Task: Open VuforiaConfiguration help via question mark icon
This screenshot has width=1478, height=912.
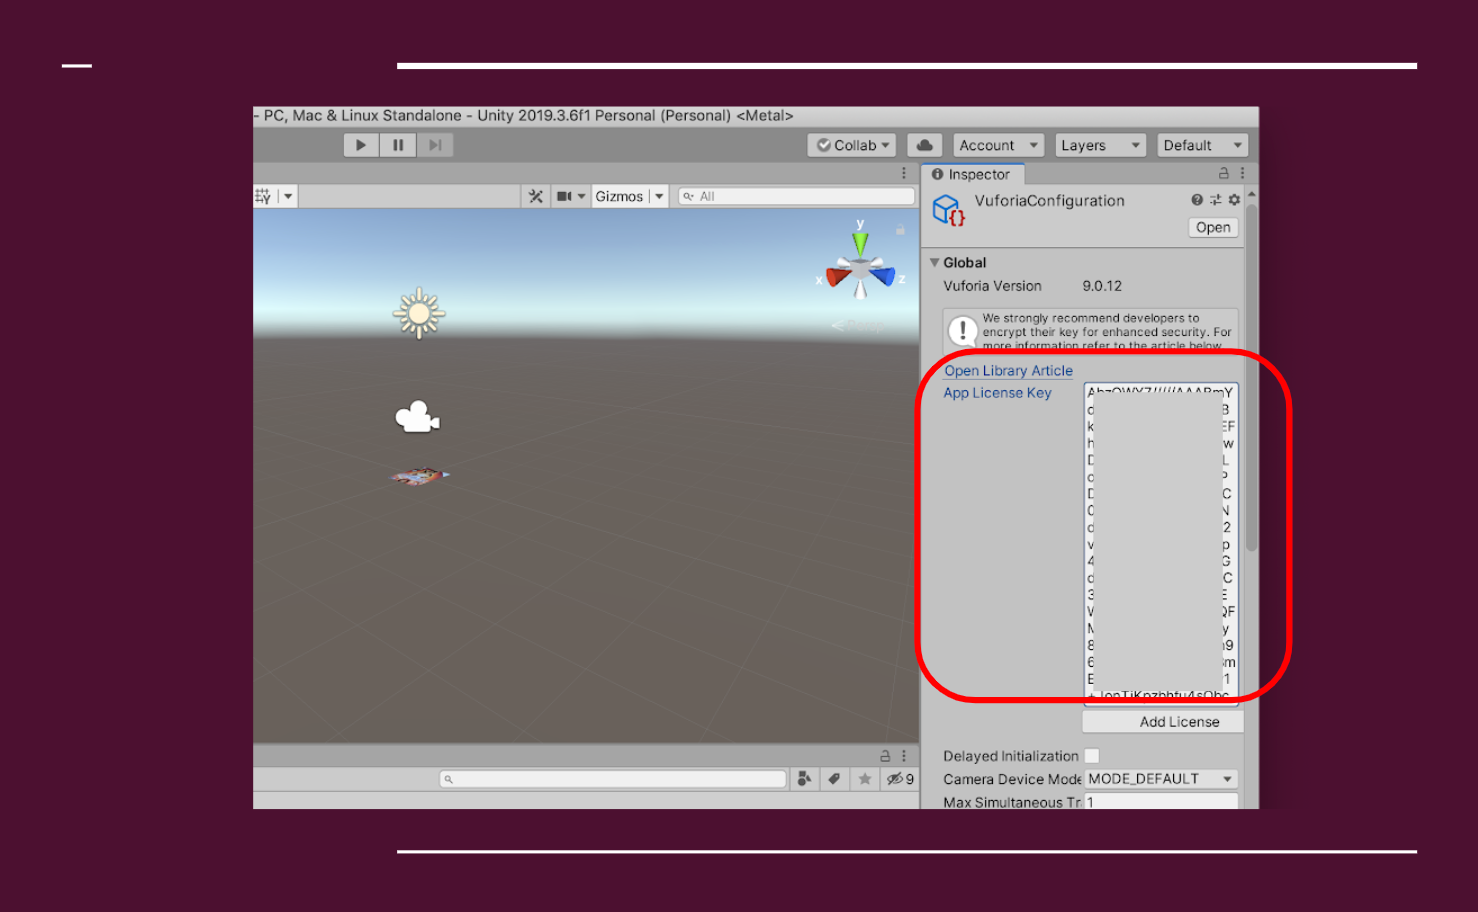Action: tap(1197, 200)
